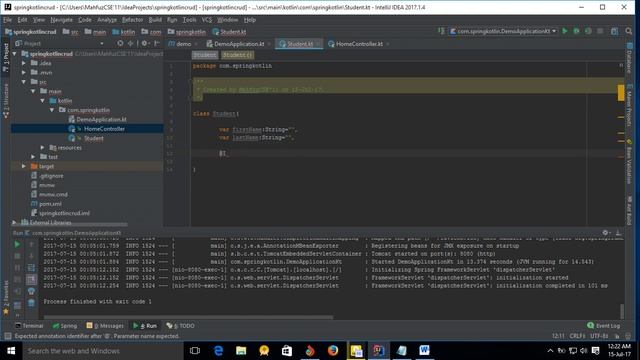Expand the test folder
Image resolution: width=640 pixels, height=360 pixels.
pos(33,157)
